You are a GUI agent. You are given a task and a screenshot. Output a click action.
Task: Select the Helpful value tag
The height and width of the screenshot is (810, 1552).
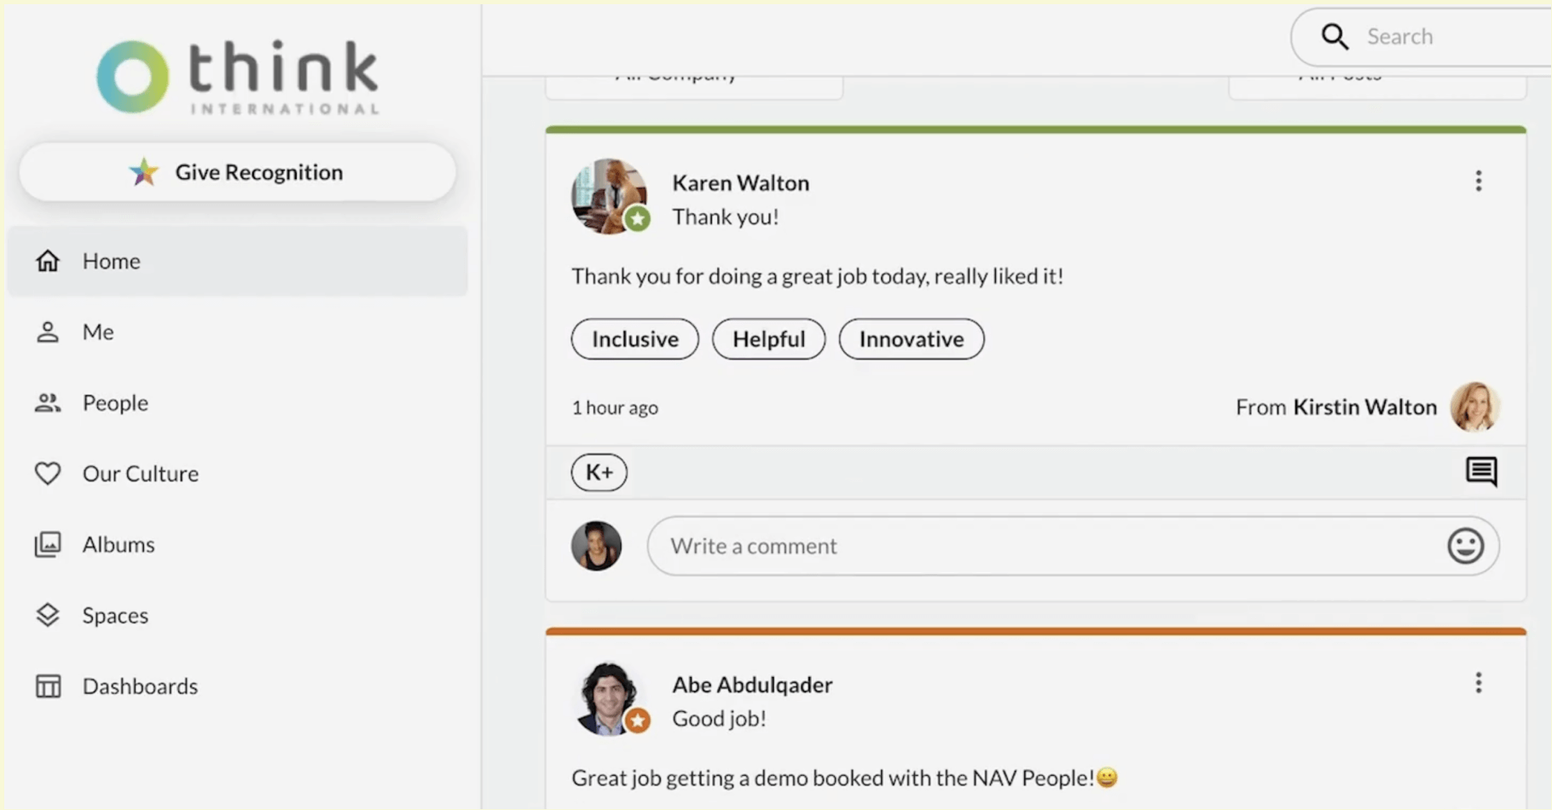[x=769, y=339]
